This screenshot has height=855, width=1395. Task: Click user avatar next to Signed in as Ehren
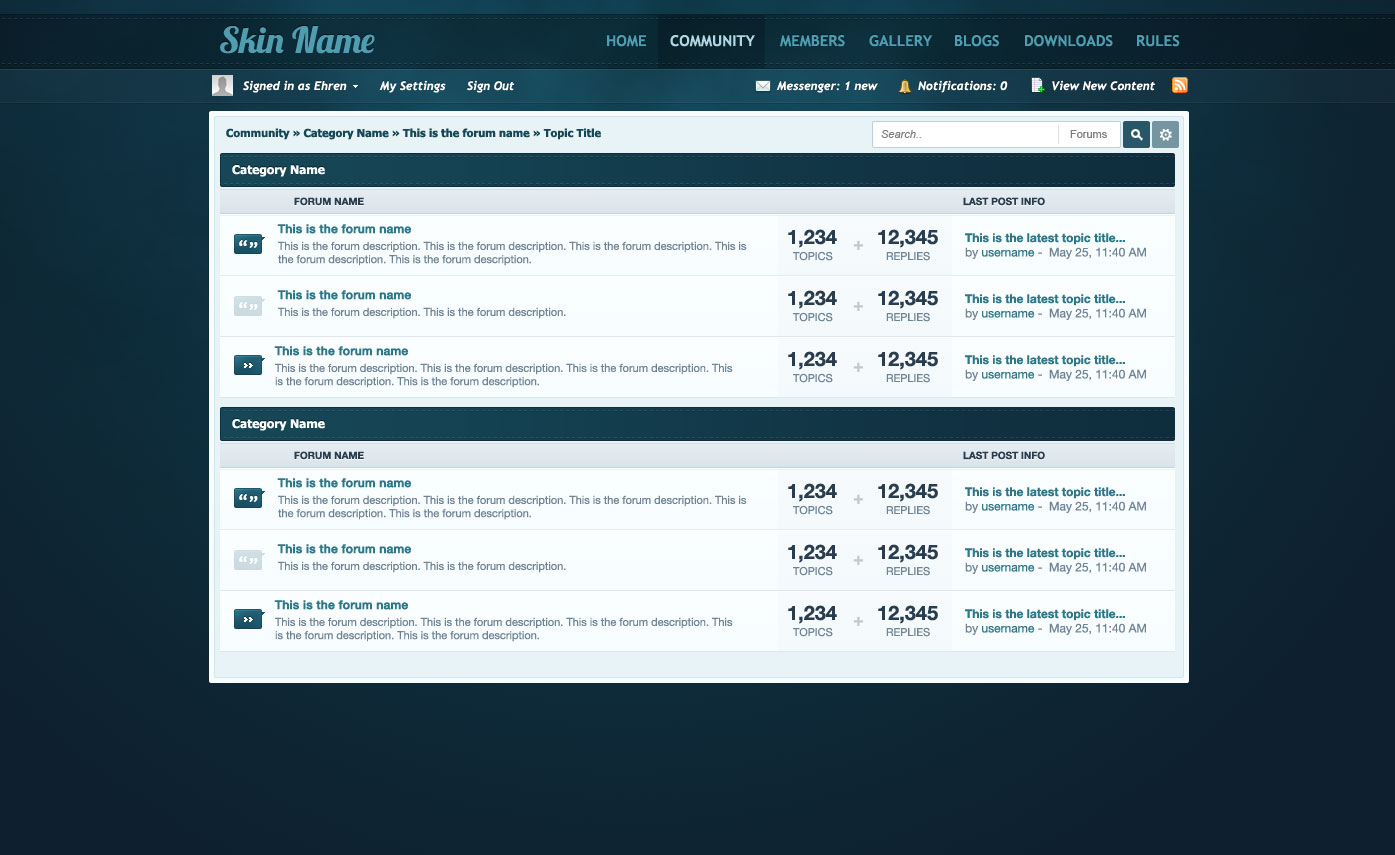click(x=222, y=86)
